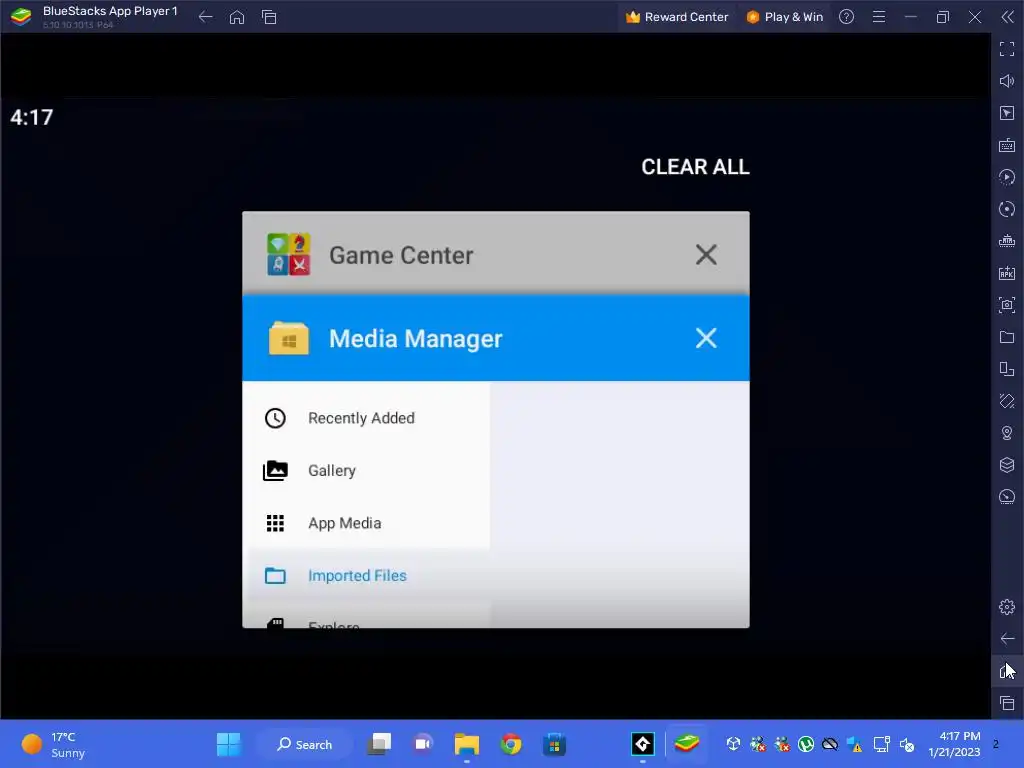Click the eco mode gauge icon
The image size is (1024, 768).
tap(1006, 497)
